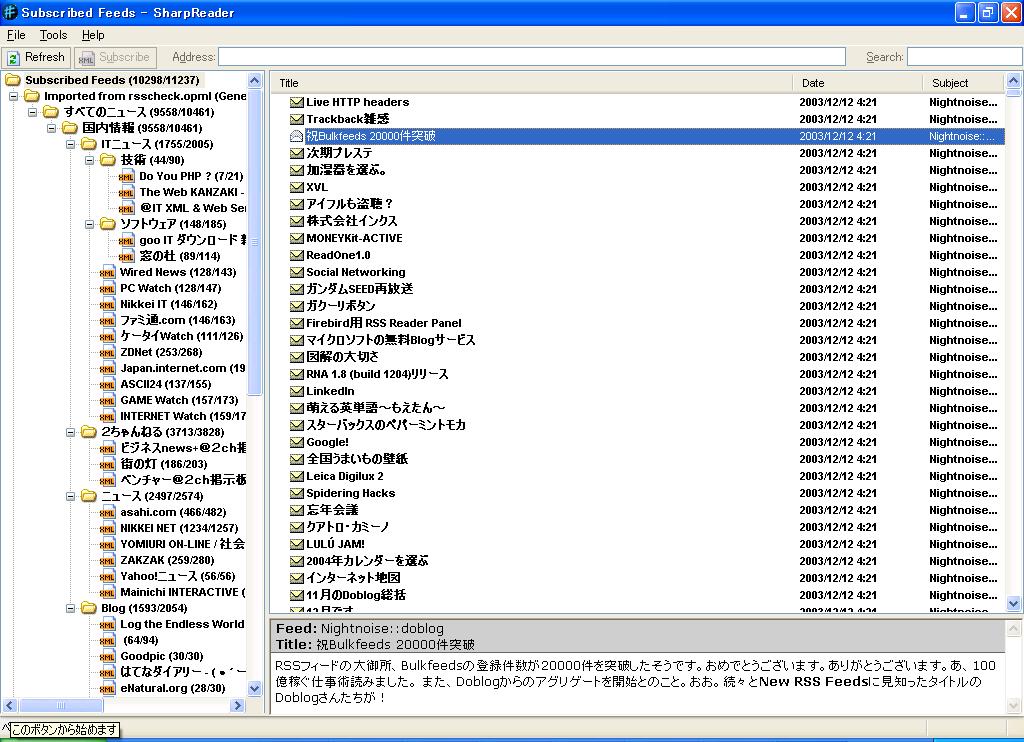The height and width of the screenshot is (742, 1024).
Task: Select the Yahoo!ニュース (56/56) feed
Action: coord(178,576)
